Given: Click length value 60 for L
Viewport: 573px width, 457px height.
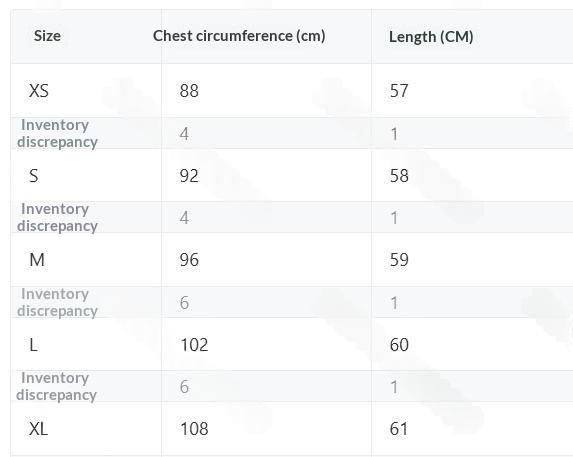Looking at the screenshot, I should click(x=399, y=345).
